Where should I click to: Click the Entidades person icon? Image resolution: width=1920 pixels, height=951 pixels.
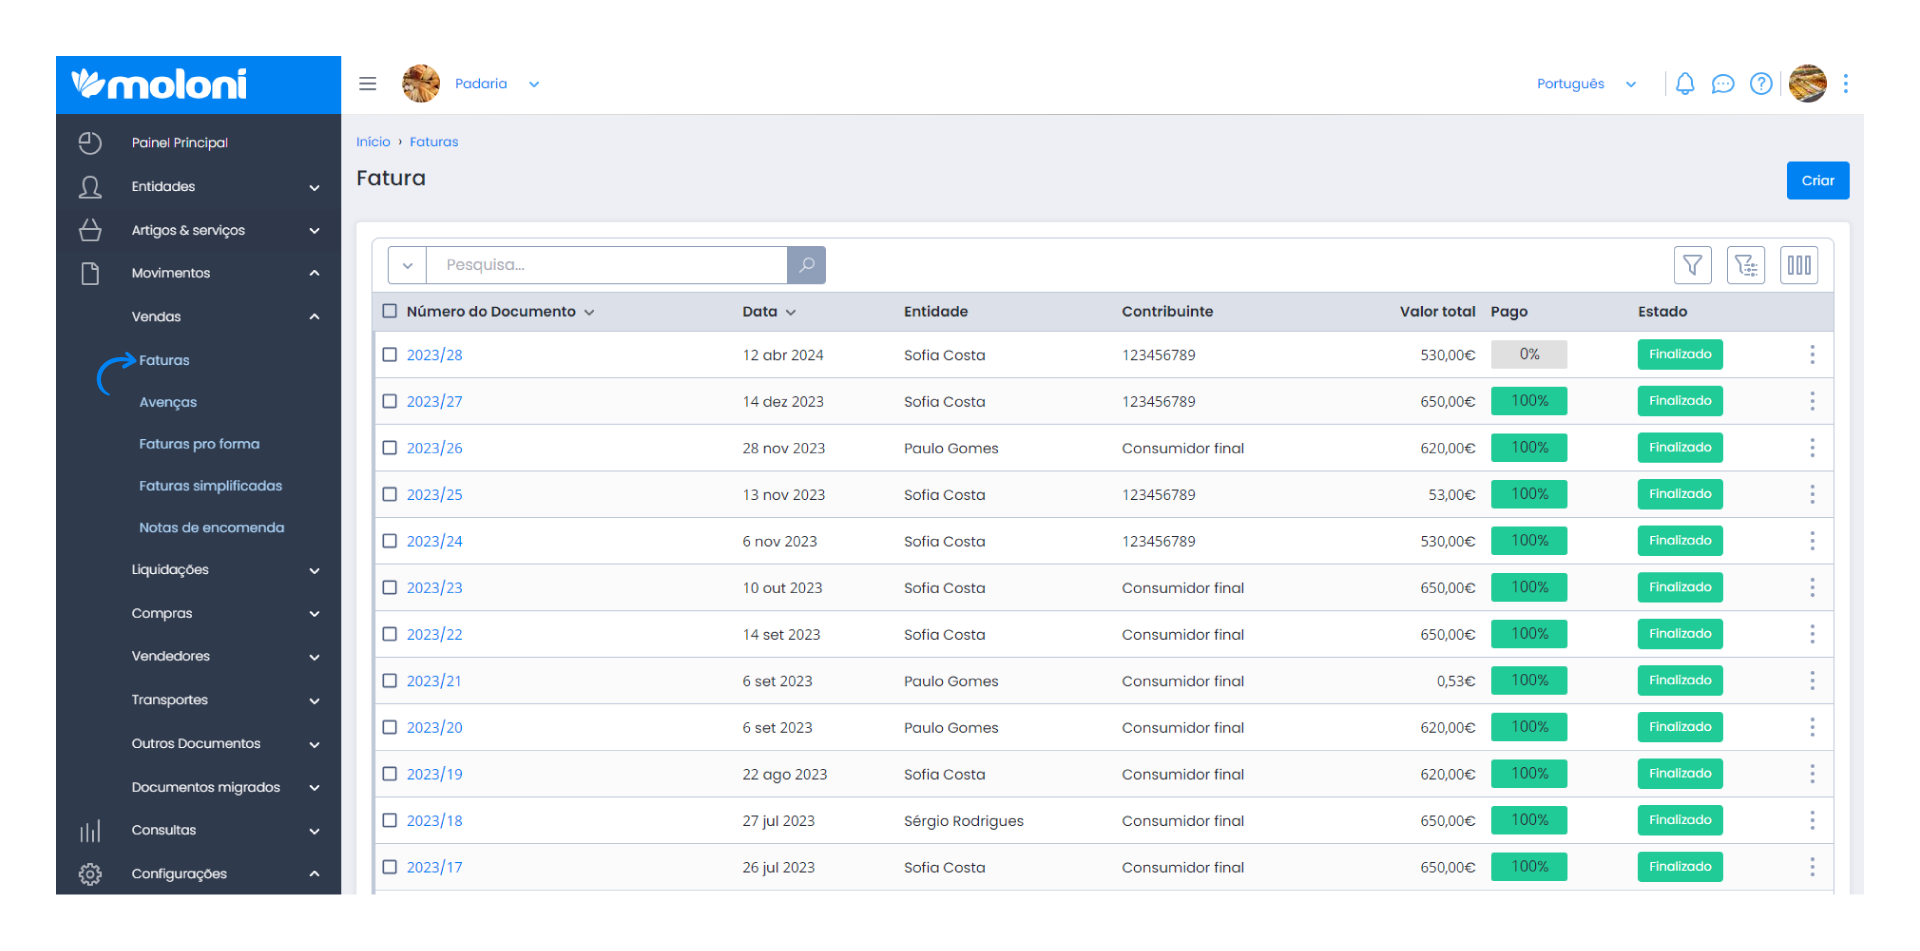tap(90, 187)
